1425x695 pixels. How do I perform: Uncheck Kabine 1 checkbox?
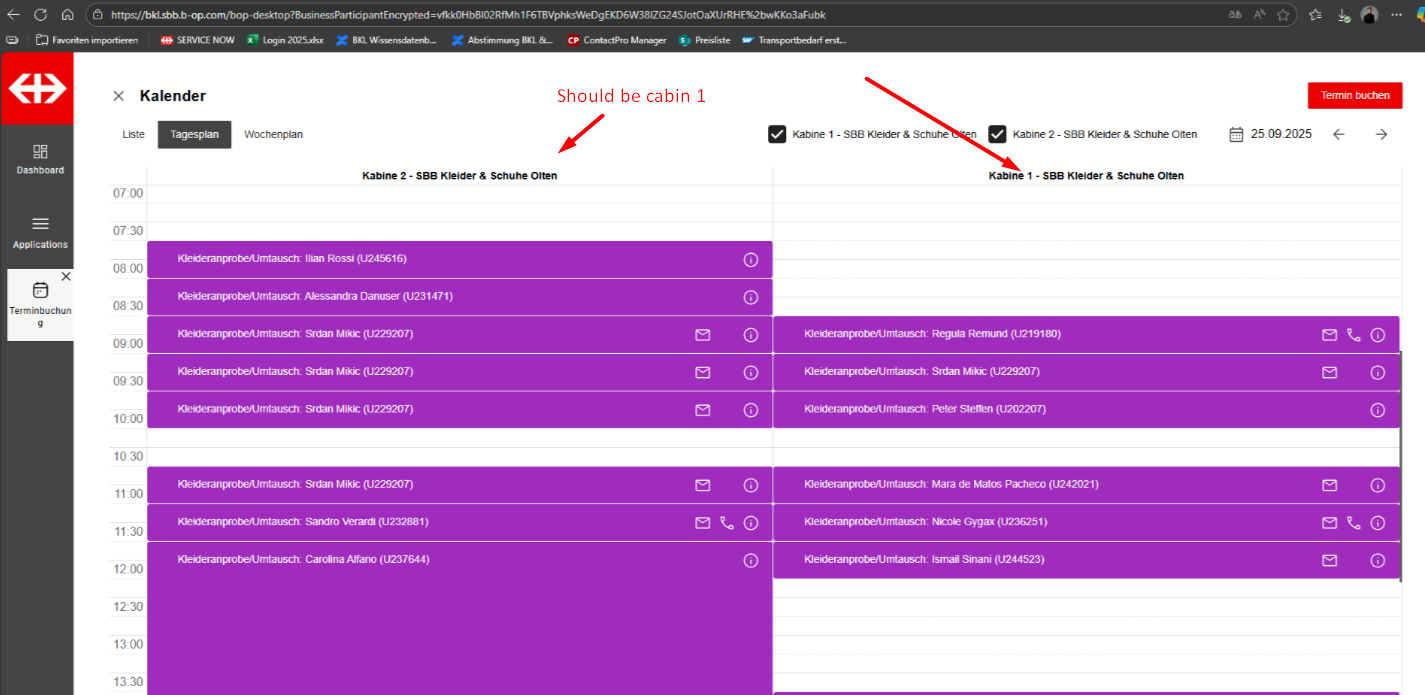[777, 134]
